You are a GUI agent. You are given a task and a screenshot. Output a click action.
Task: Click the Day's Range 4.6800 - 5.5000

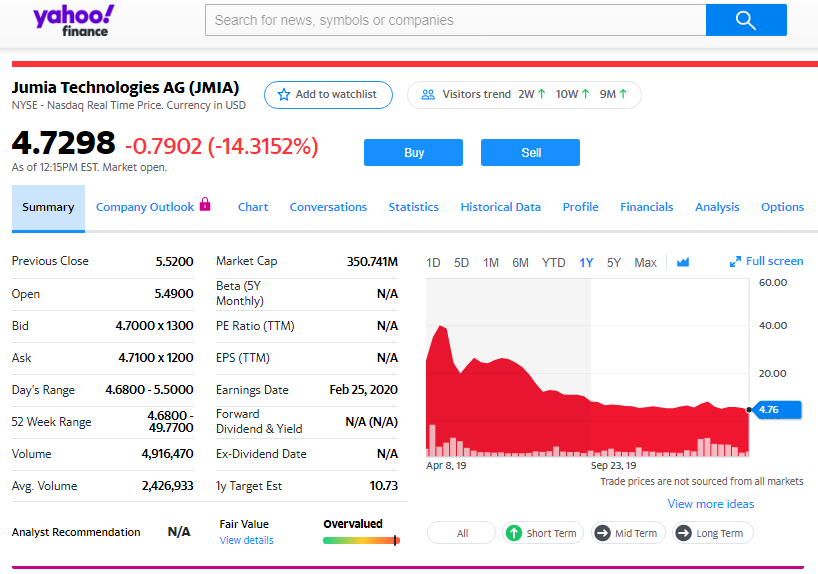click(149, 389)
